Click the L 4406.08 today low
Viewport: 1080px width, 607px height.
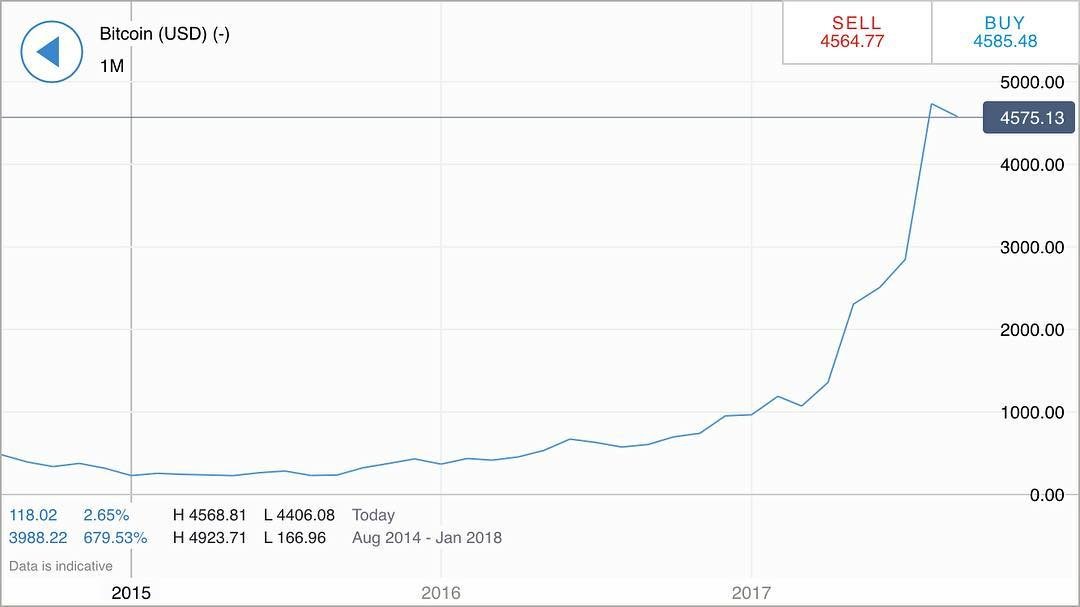point(300,515)
